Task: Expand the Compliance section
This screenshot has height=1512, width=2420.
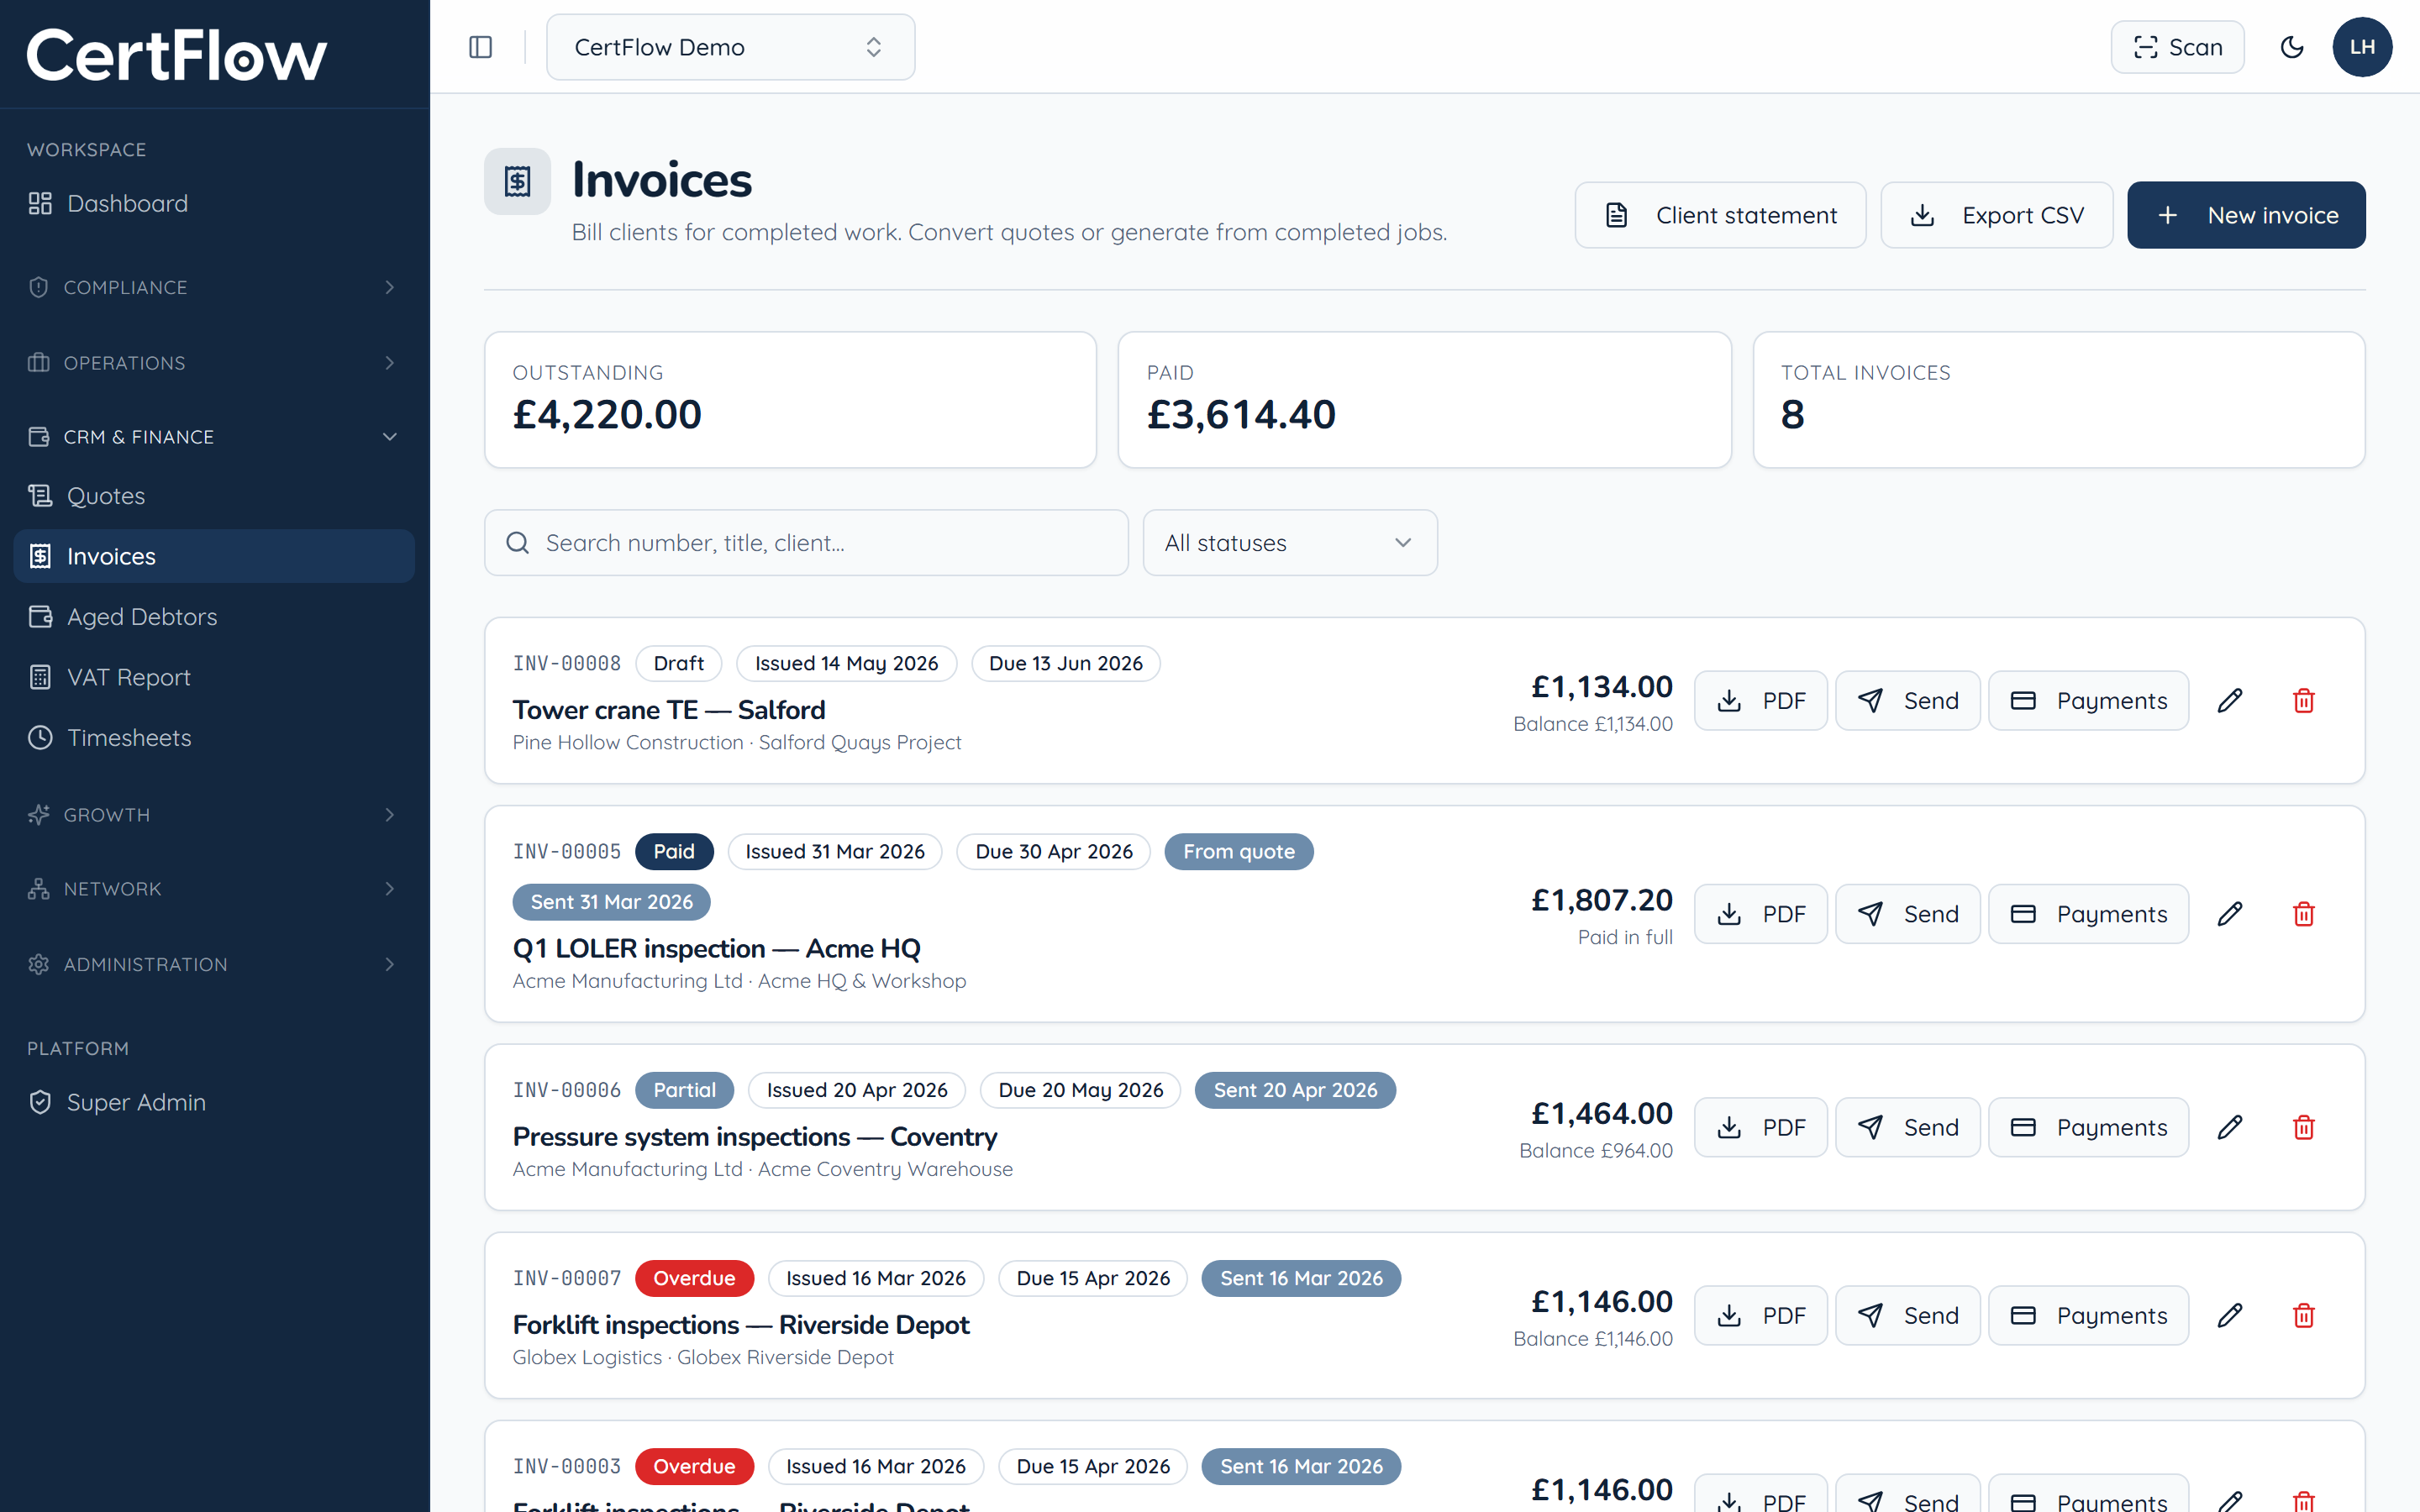Action: point(214,287)
